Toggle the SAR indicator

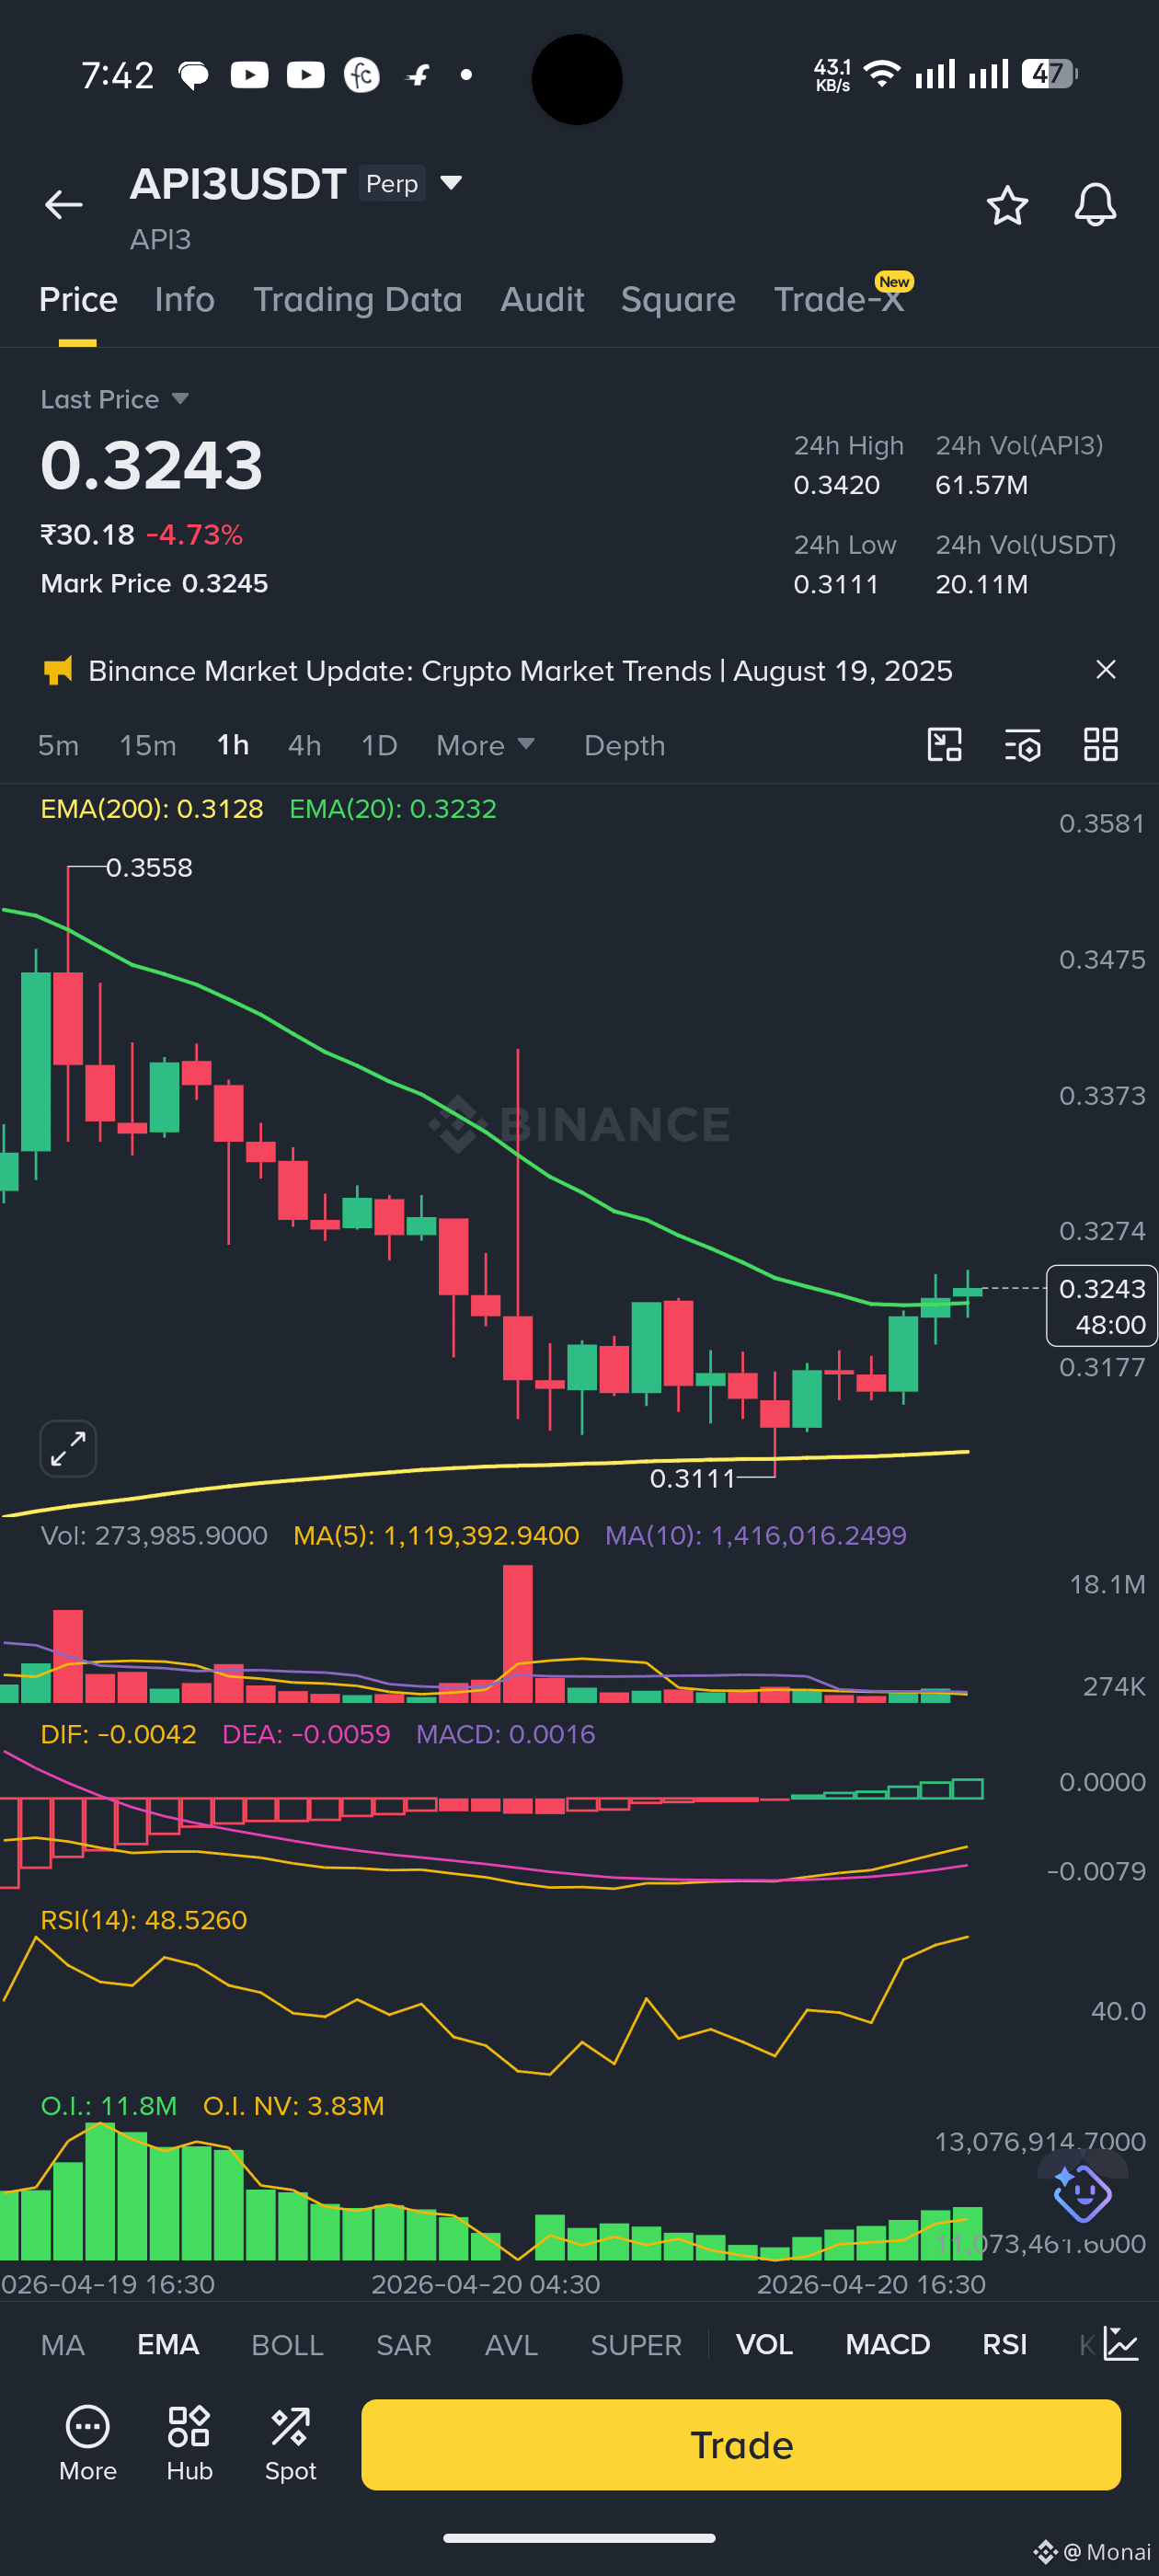point(404,2344)
